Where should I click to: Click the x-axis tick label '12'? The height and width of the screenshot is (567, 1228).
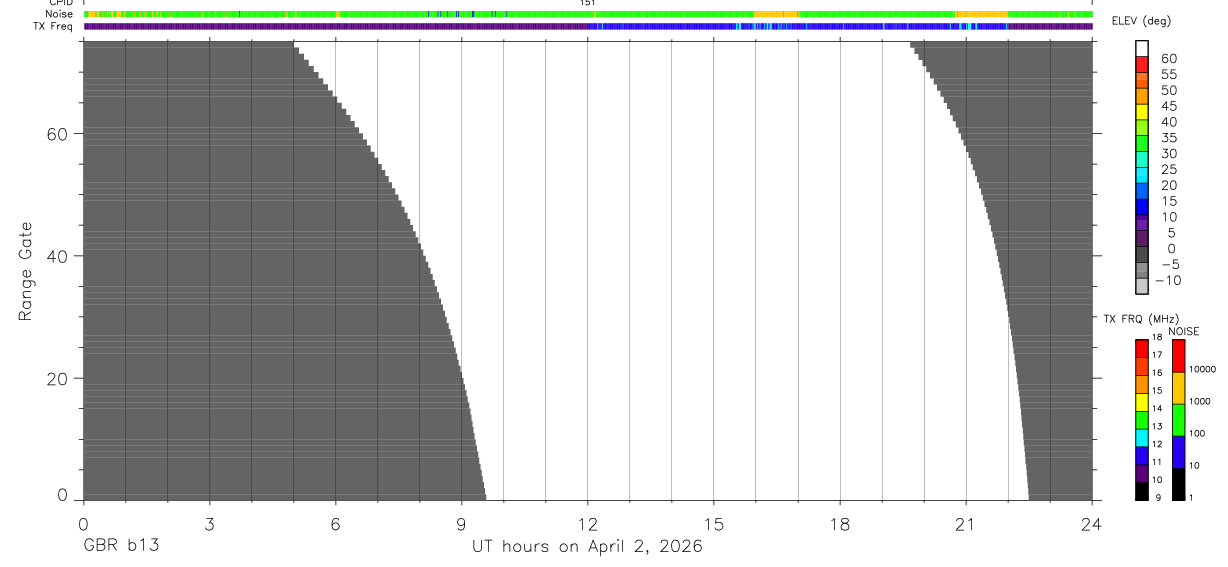coord(587,524)
